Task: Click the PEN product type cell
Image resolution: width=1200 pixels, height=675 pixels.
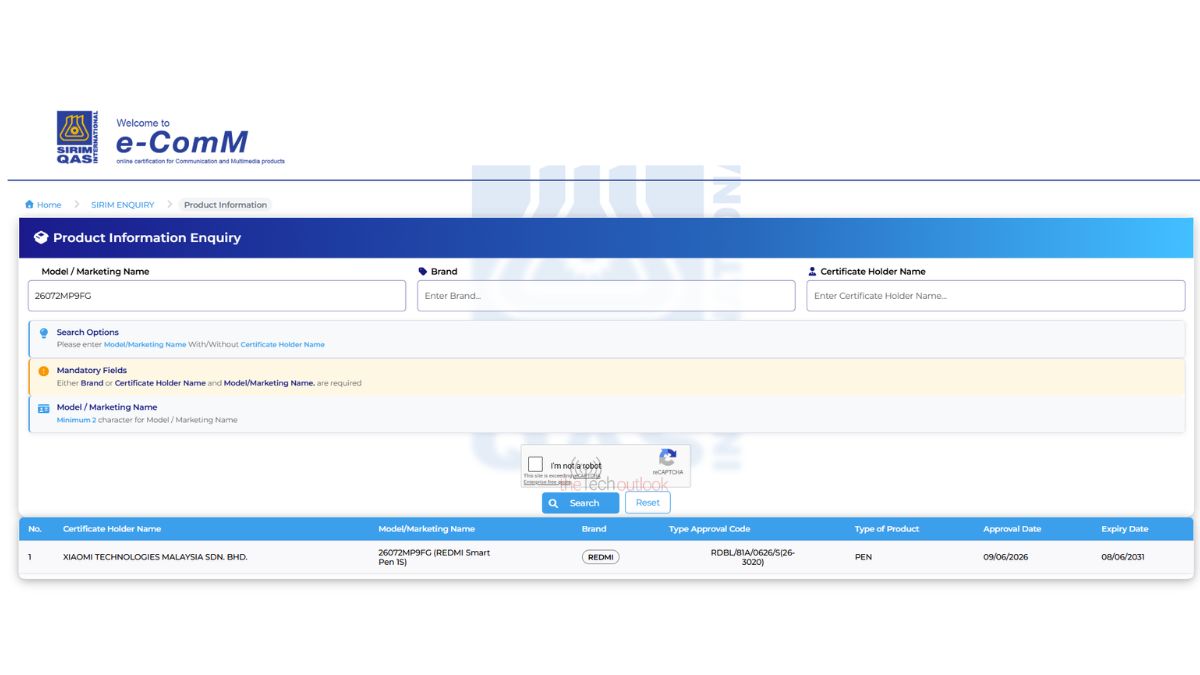Action: coord(863,557)
